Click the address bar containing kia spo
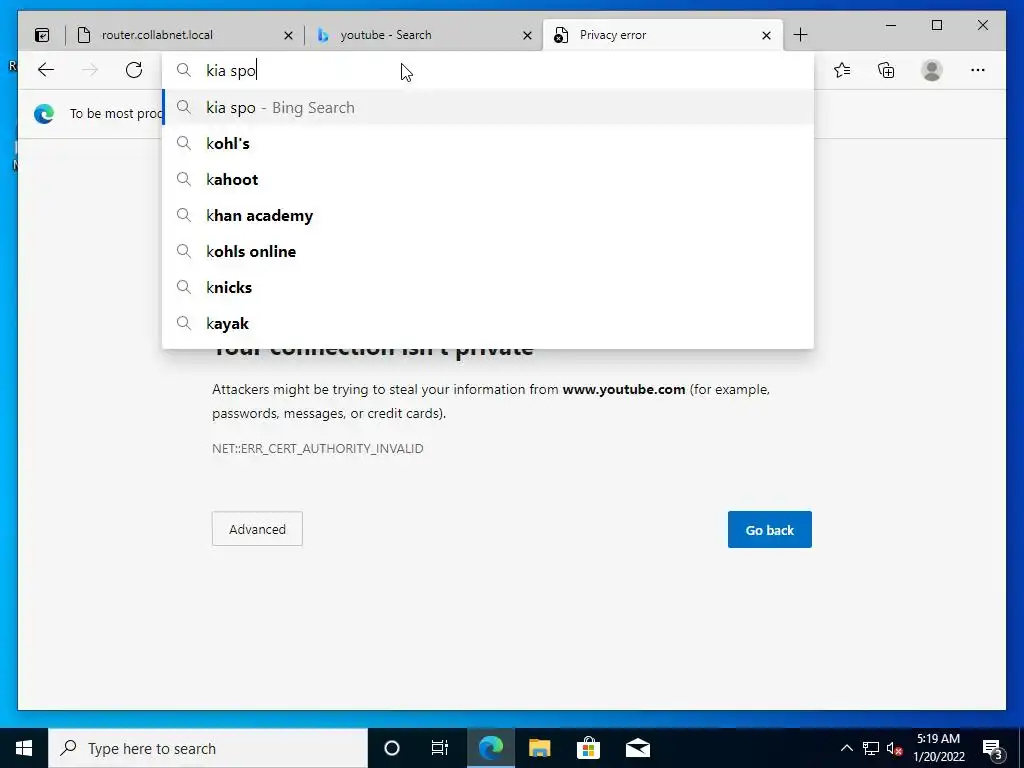The width and height of the screenshot is (1024, 768). (488, 71)
